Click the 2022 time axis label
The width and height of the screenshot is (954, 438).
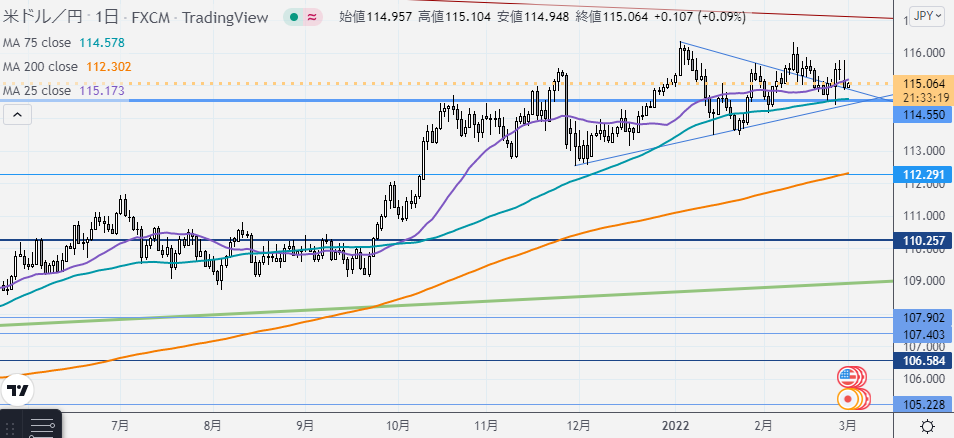tap(674, 424)
